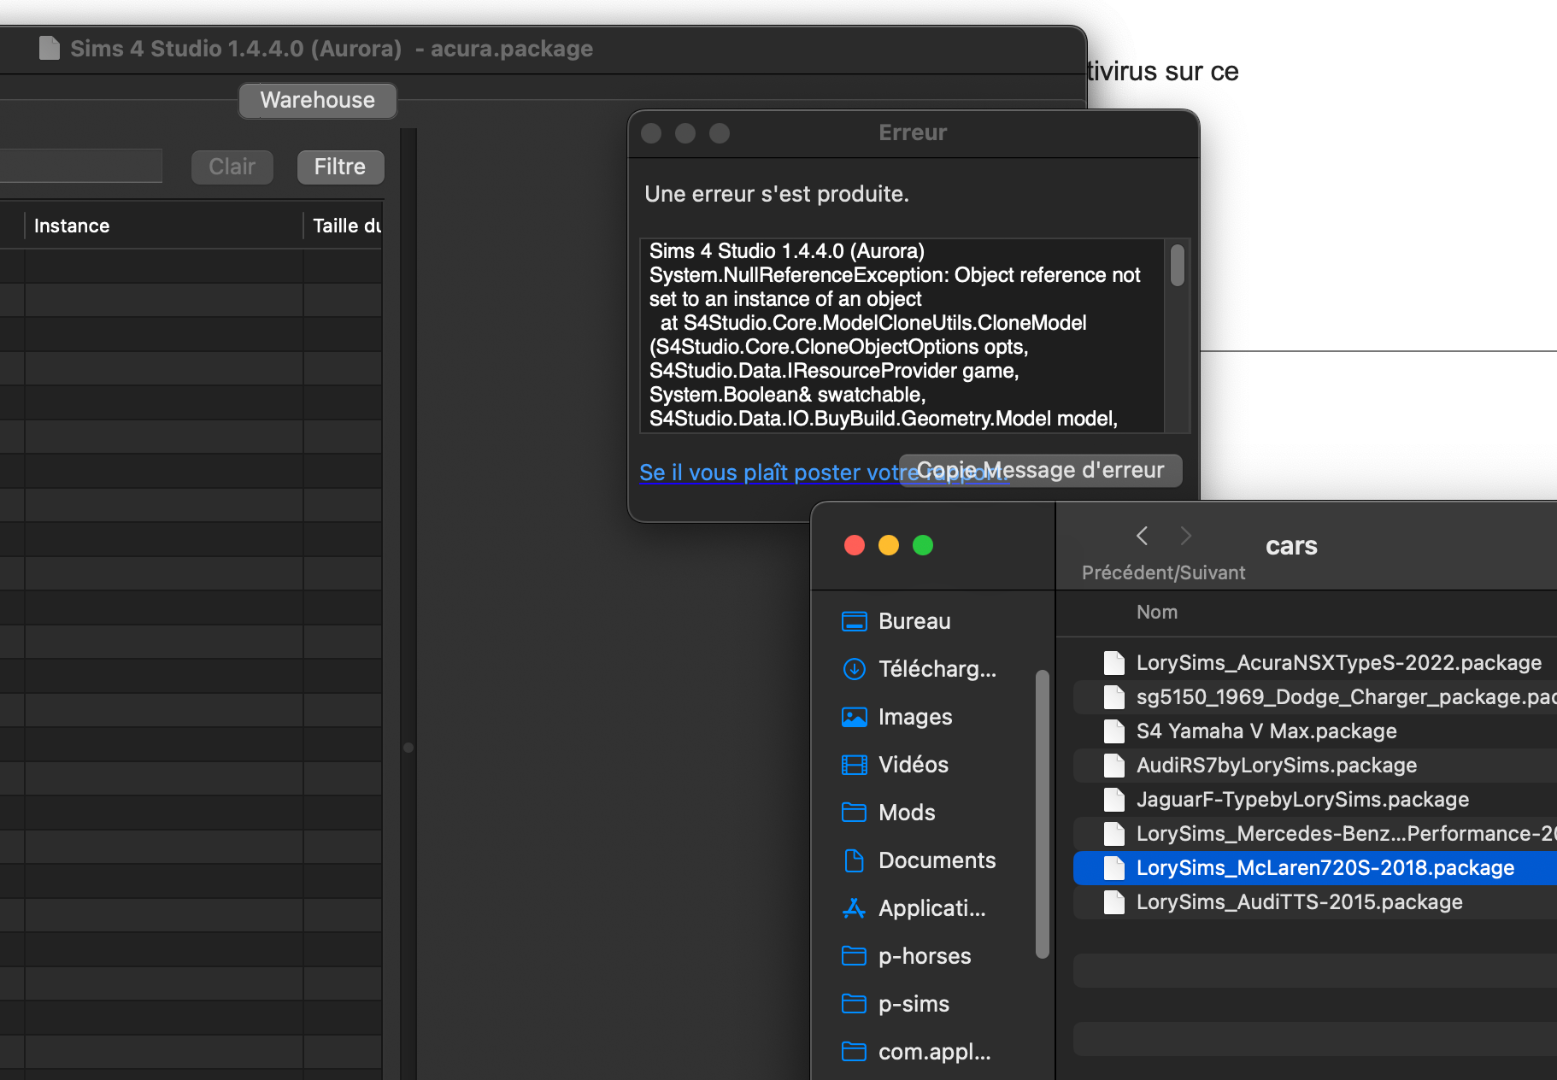Image resolution: width=1557 pixels, height=1080 pixels.
Task: Open Téléchargements in the Finder sidebar
Action: 935,669
